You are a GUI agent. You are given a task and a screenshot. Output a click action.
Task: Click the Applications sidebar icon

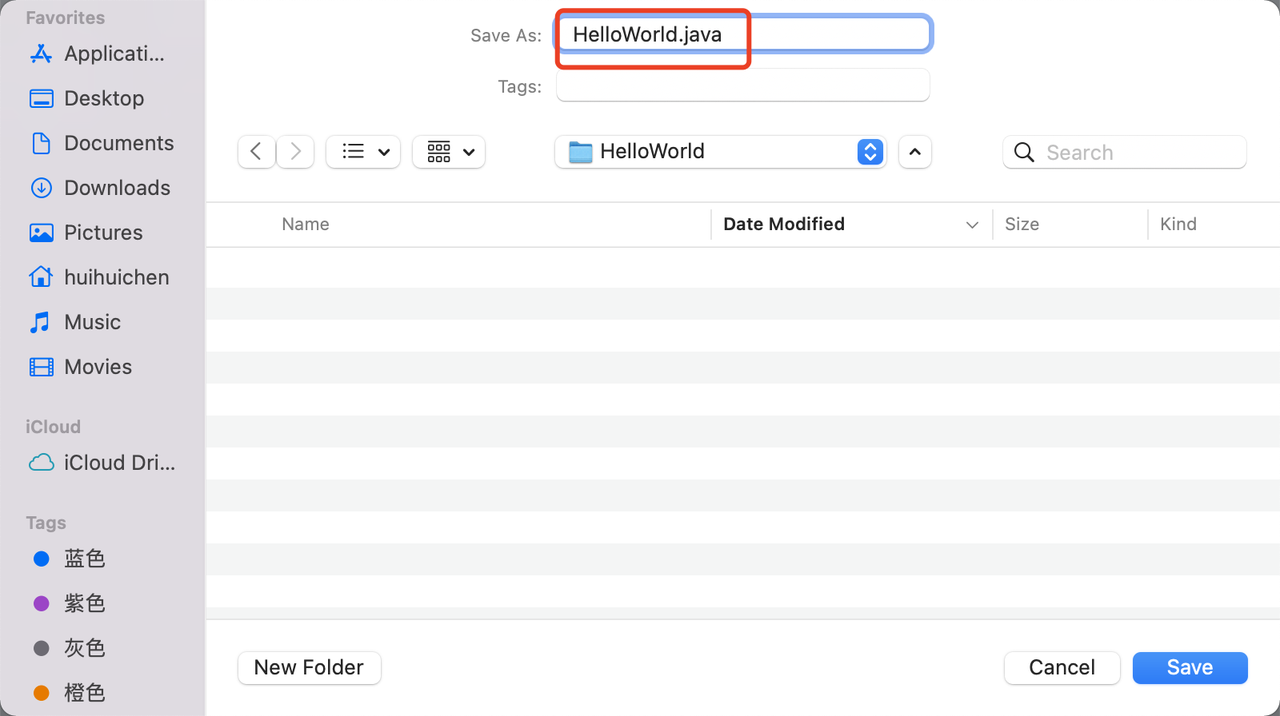41,54
